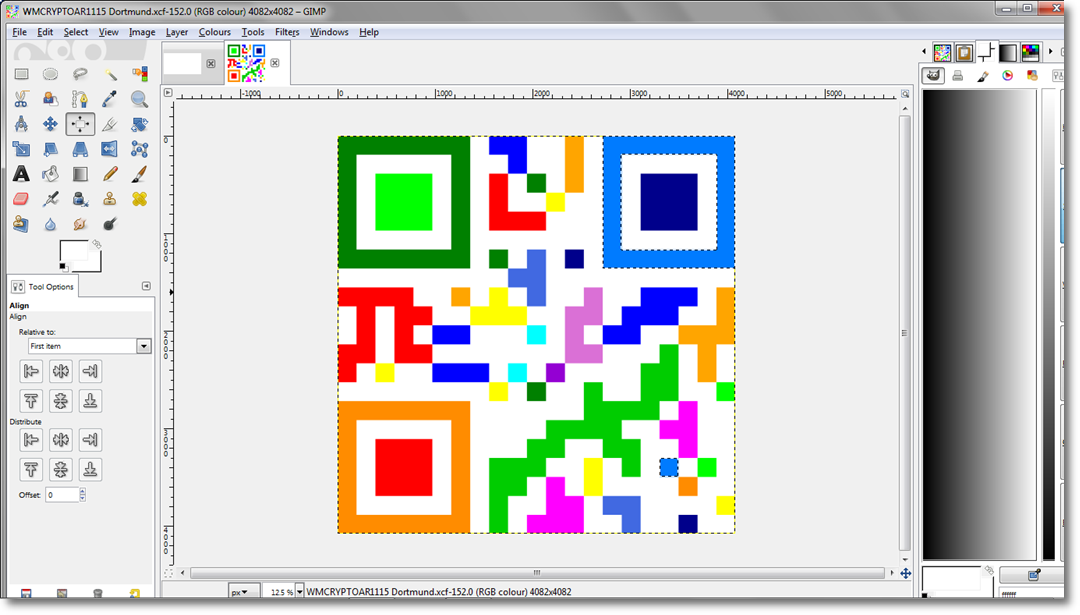Select the Fuzzy Select magic wand tool
Viewport: 1080px width, 615px height.
click(110, 74)
